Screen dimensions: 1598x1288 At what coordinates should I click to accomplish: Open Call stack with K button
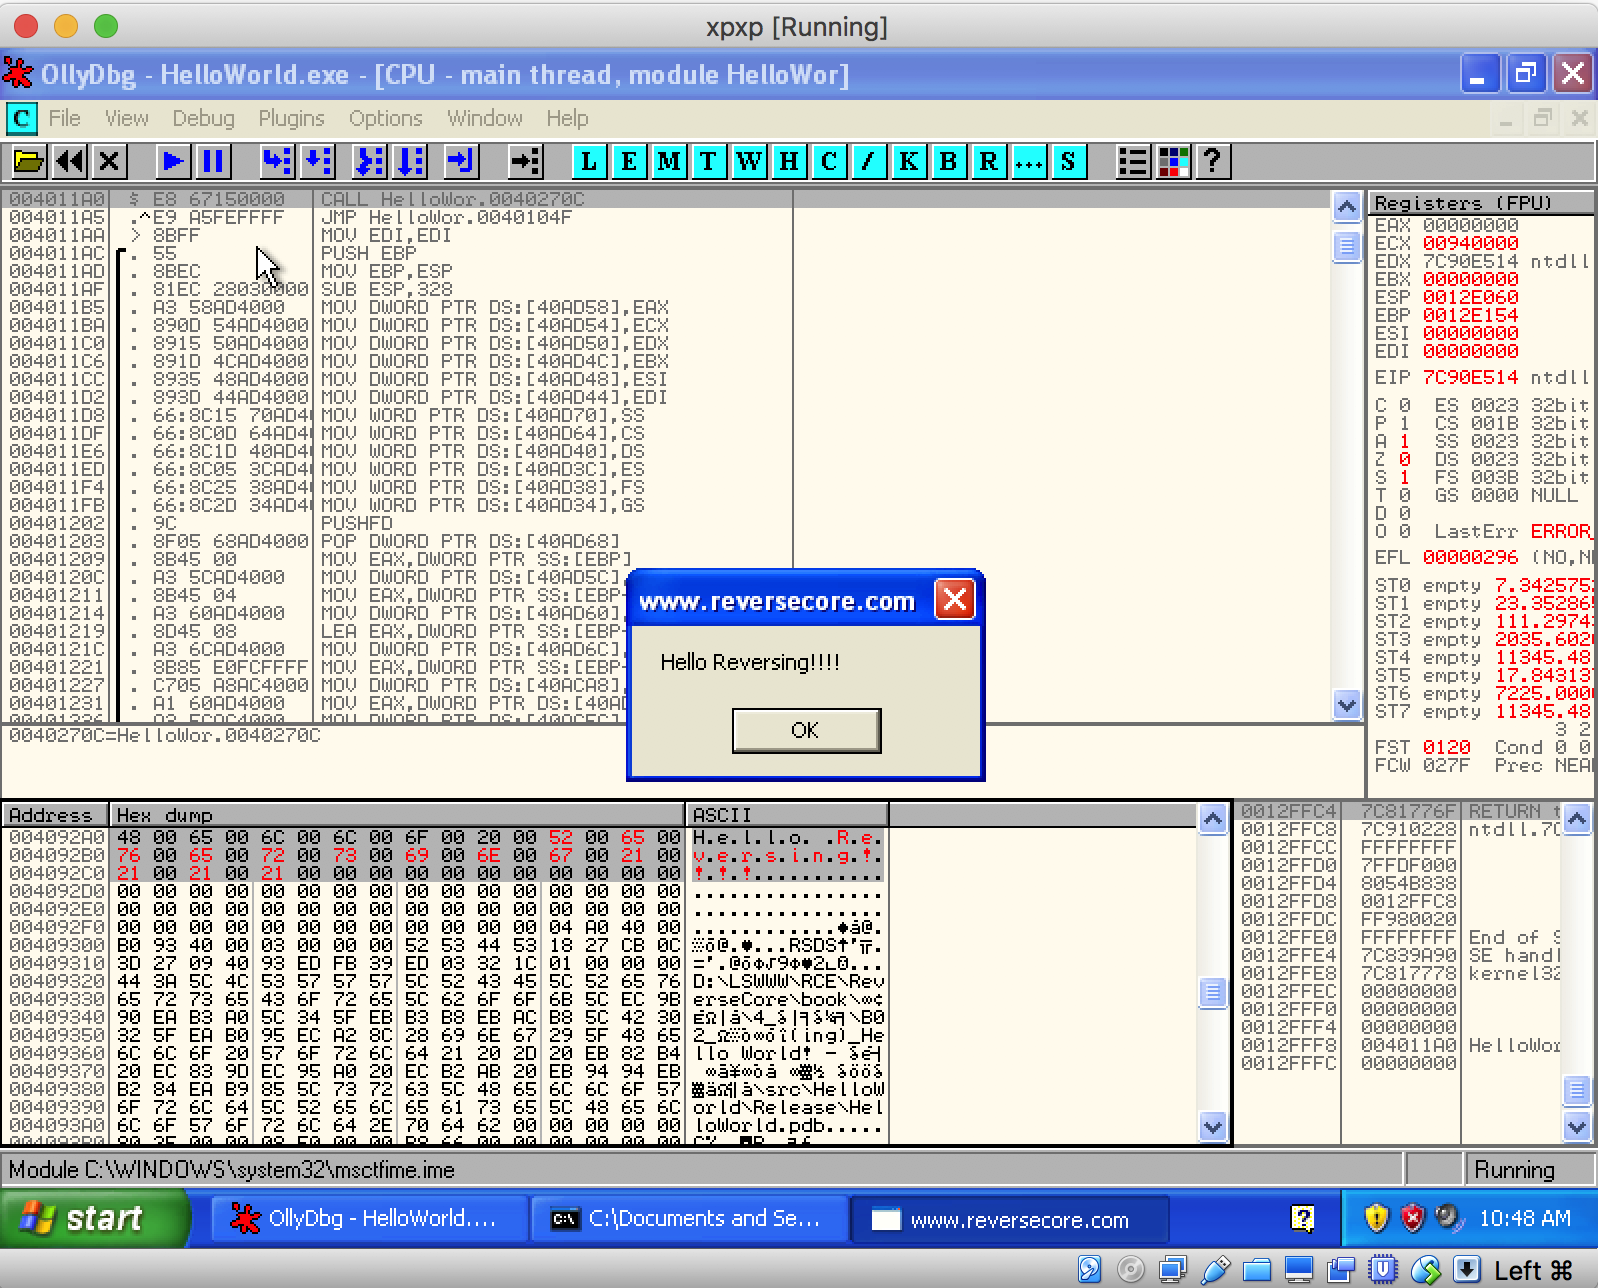909,161
